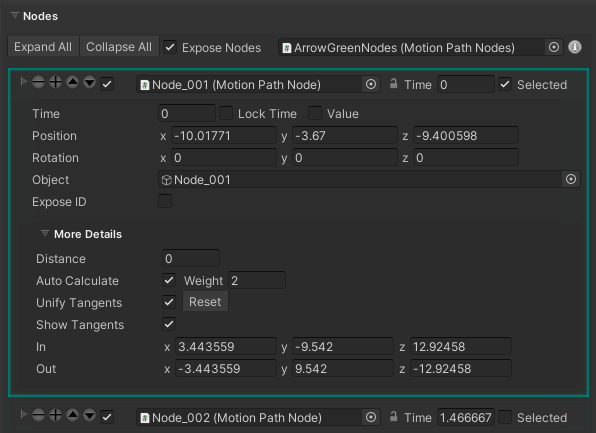Screen dimensions: 596x433
Task: Click the info icon beside ArrowGreenNodes
Action: [575, 47]
